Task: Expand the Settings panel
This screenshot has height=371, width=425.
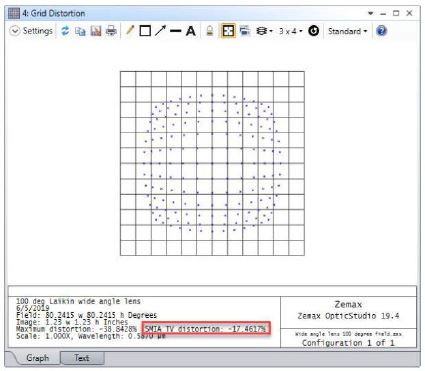Action: tap(31, 31)
